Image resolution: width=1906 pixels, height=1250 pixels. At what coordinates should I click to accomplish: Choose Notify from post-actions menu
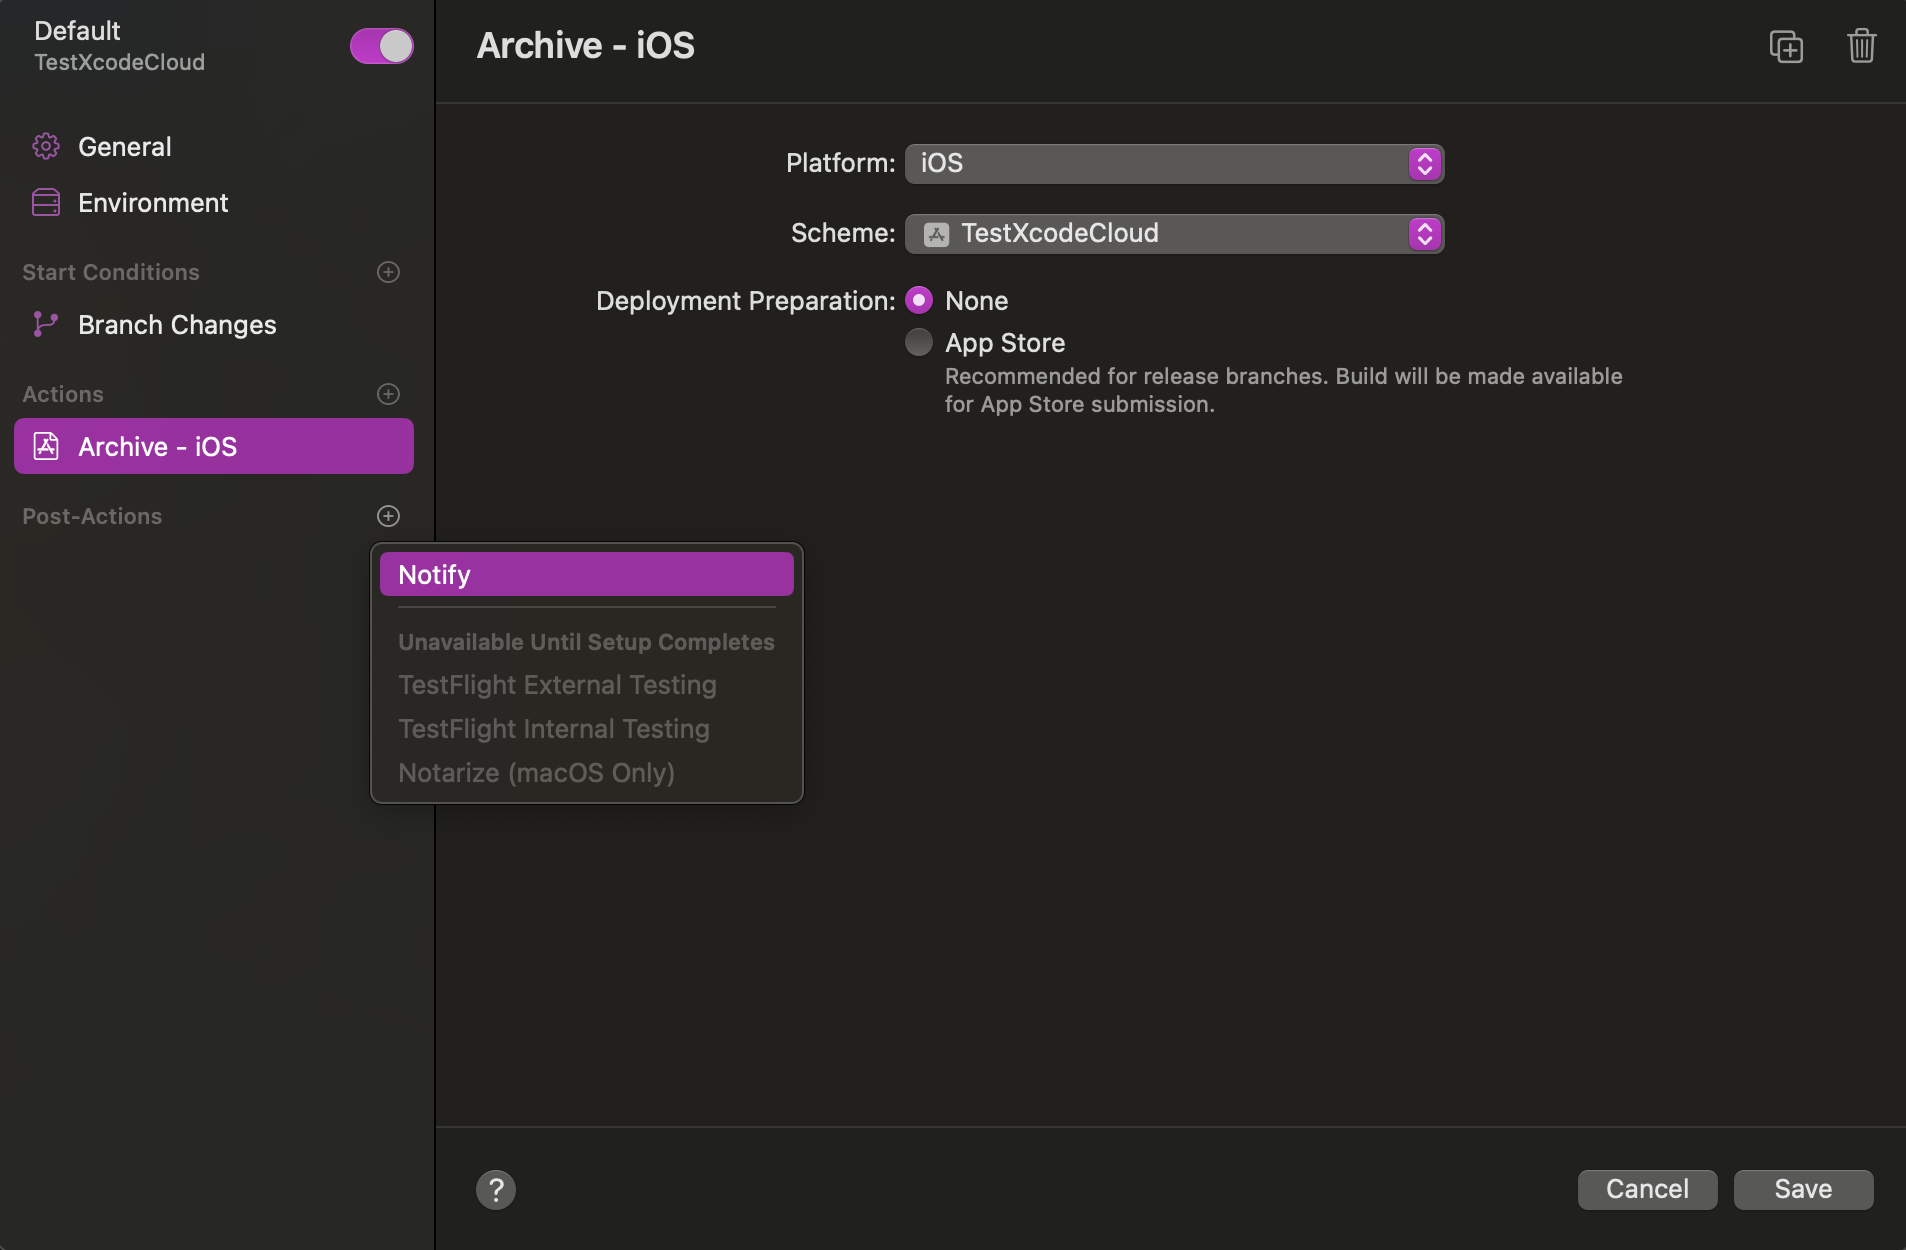coord(587,574)
